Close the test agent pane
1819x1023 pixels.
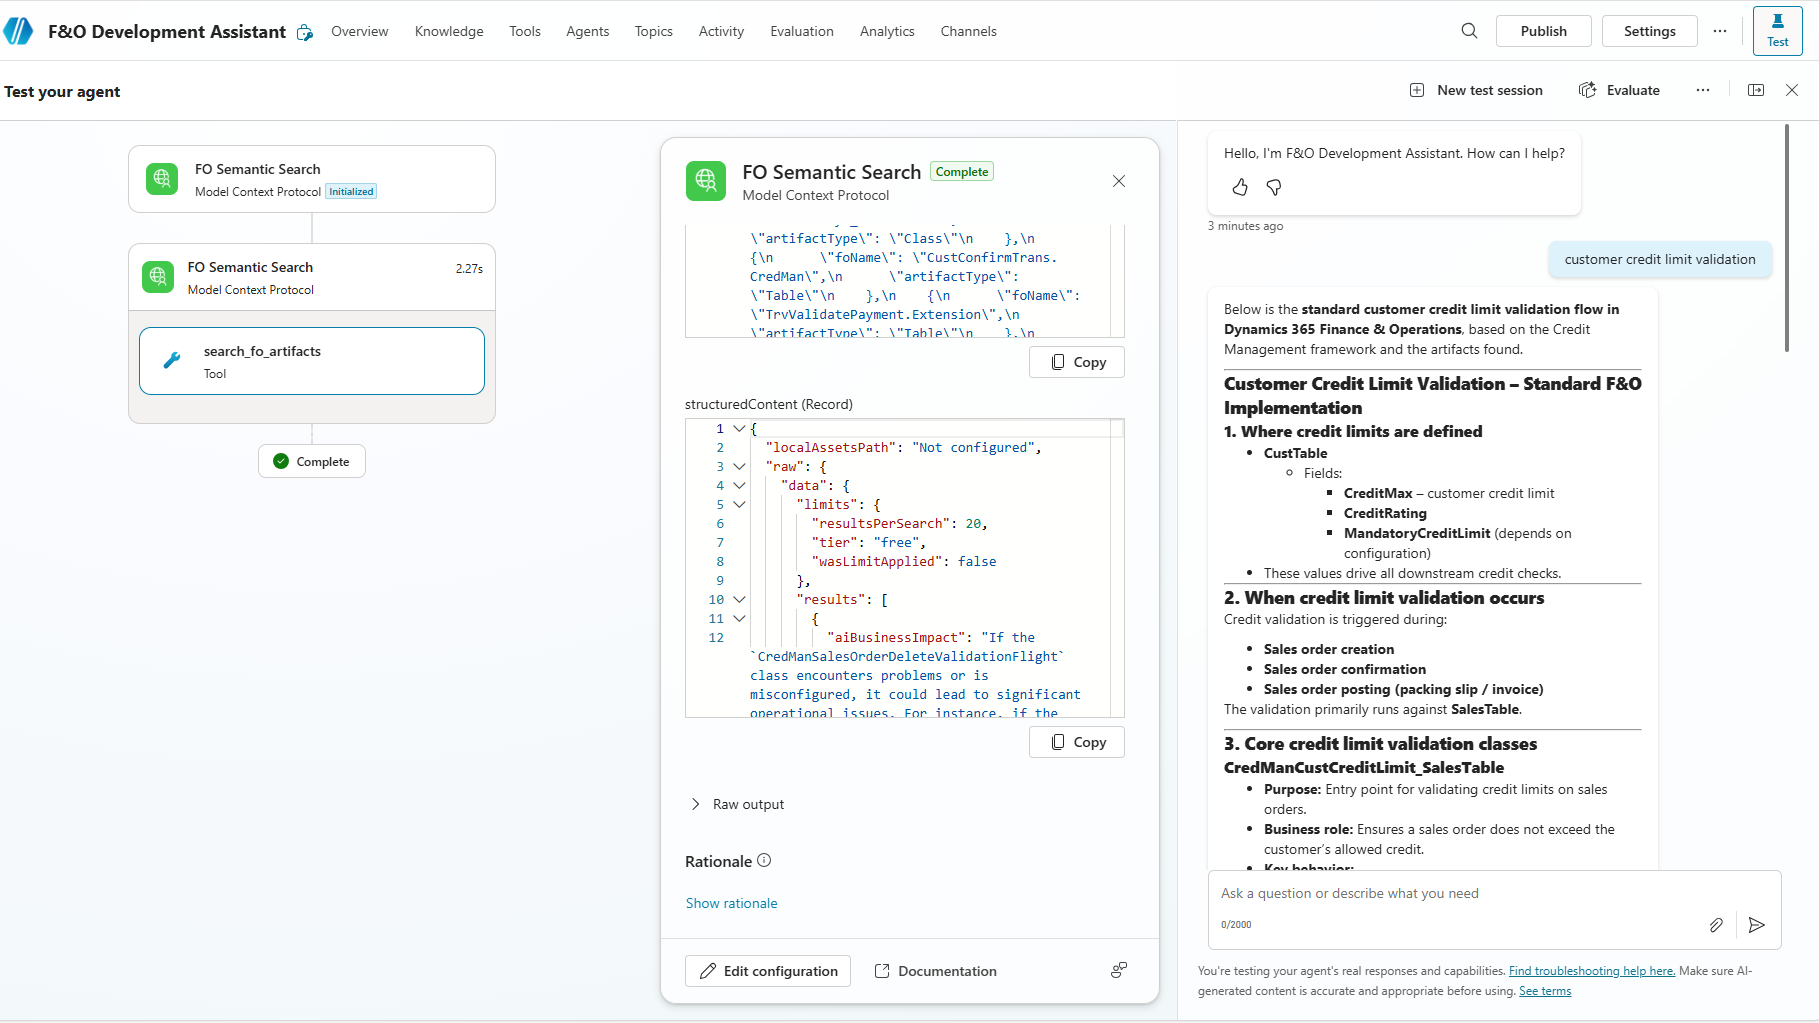[1792, 90]
